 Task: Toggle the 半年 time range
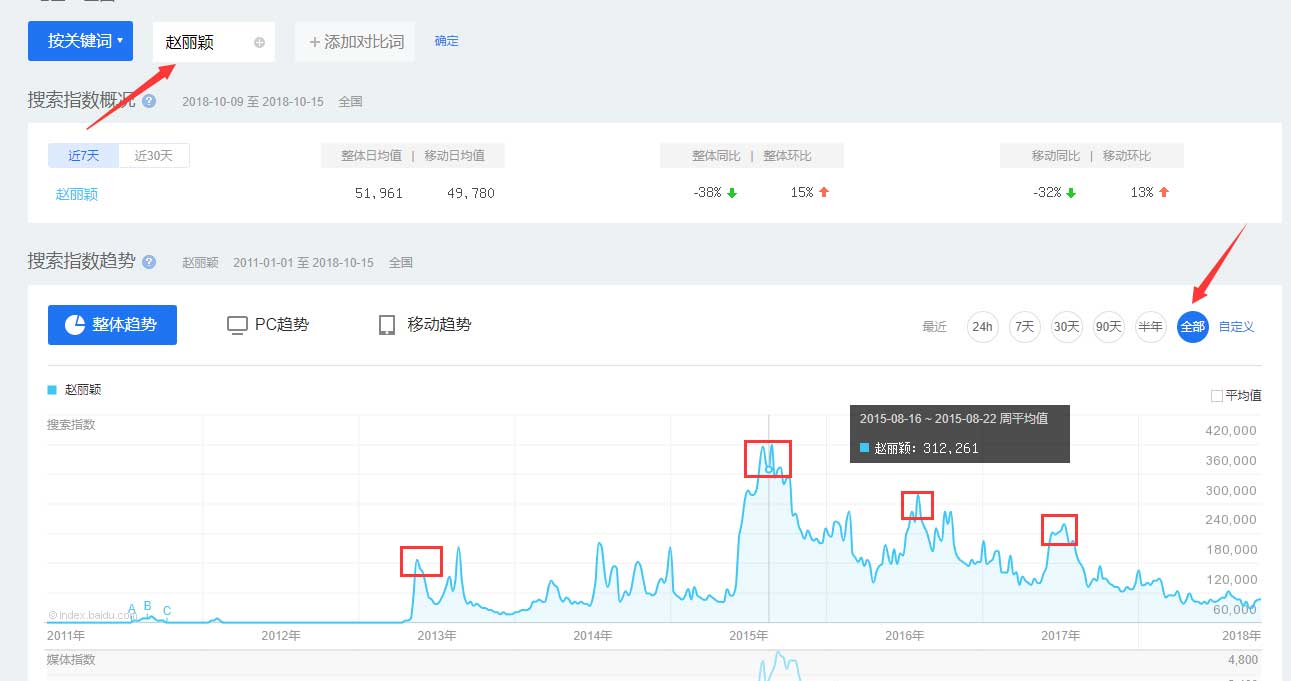click(x=1150, y=326)
